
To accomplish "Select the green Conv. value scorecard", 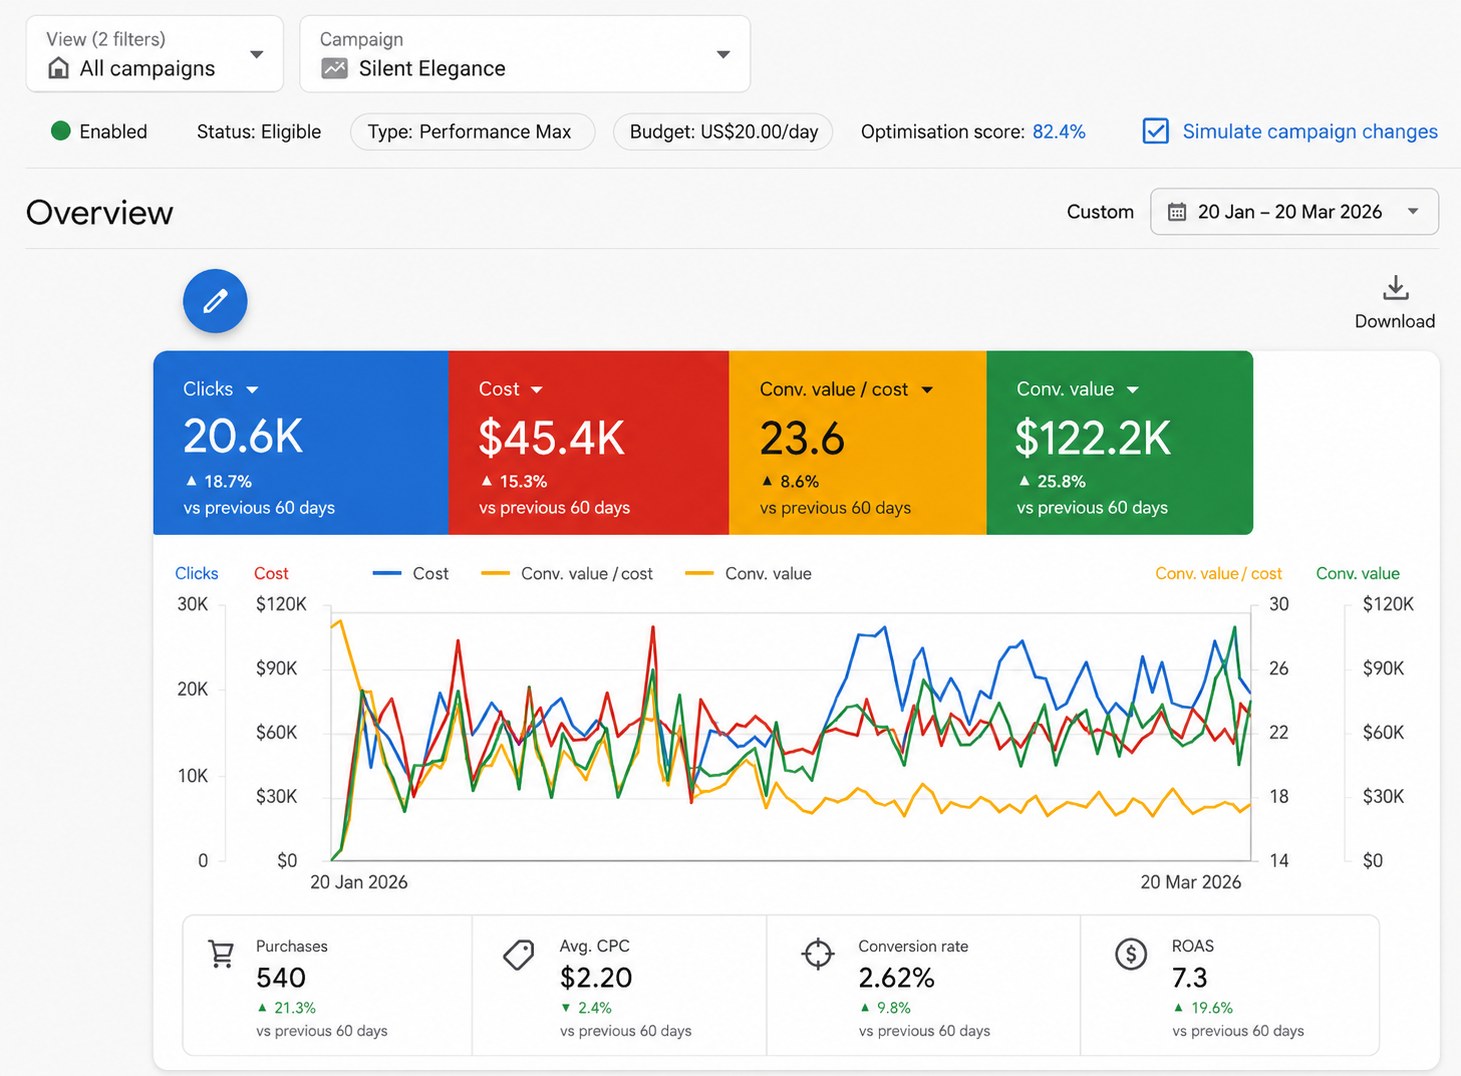I will 1120,442.
